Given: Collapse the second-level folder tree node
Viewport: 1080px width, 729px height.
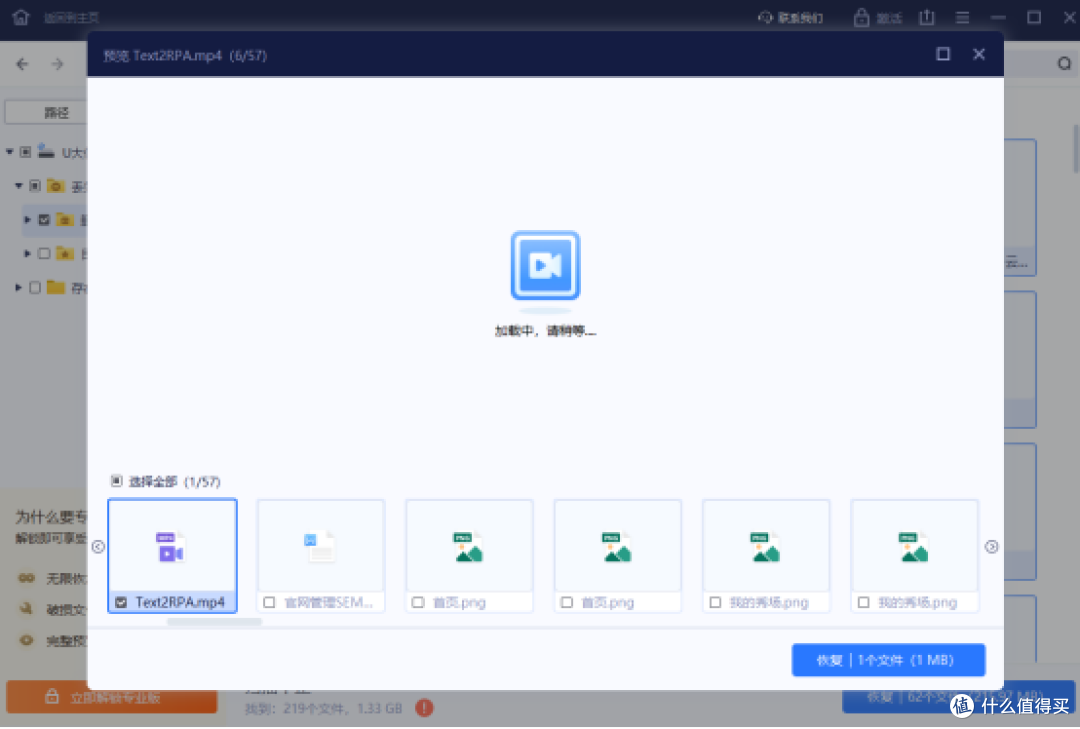Looking at the screenshot, I should [x=19, y=185].
